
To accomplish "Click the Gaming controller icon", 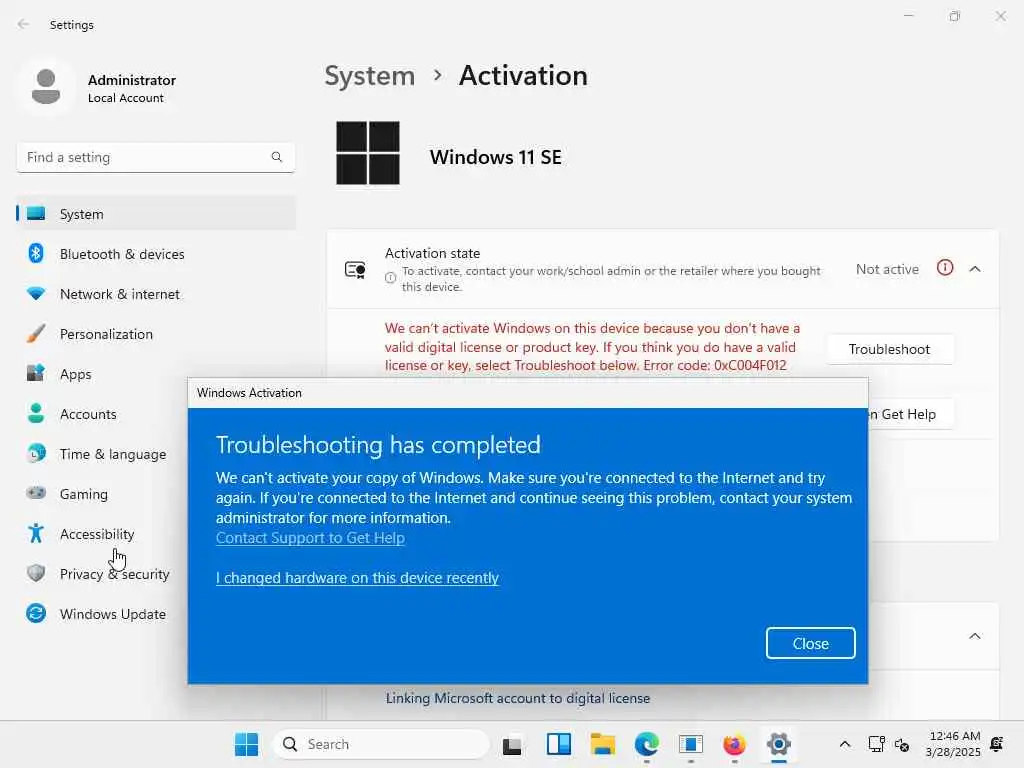I will click(36, 493).
